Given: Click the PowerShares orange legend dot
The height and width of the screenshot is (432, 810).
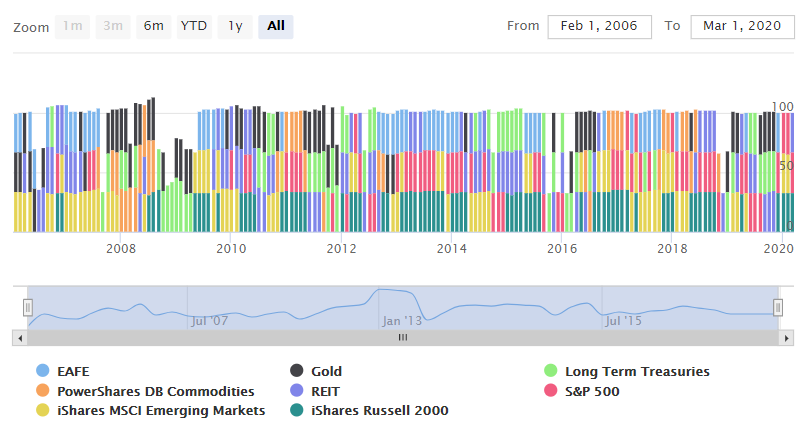Looking at the screenshot, I should pos(43,390).
